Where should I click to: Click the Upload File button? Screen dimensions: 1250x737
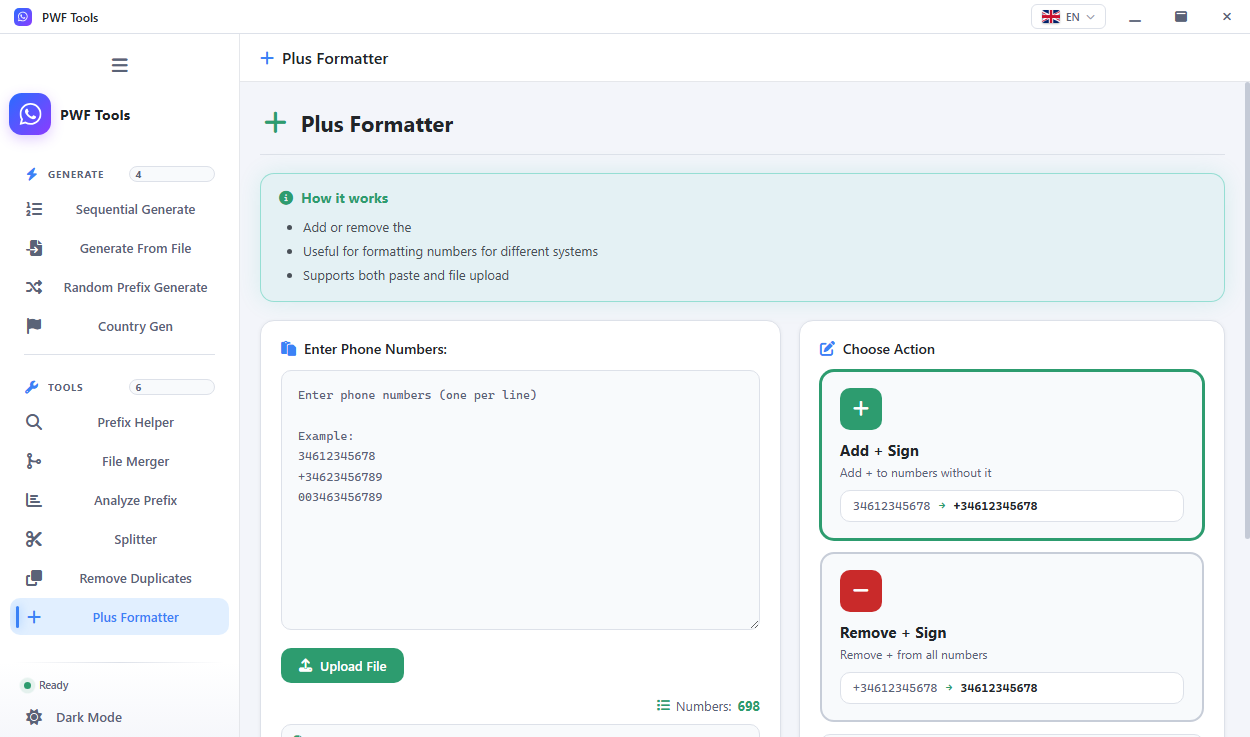[342, 666]
